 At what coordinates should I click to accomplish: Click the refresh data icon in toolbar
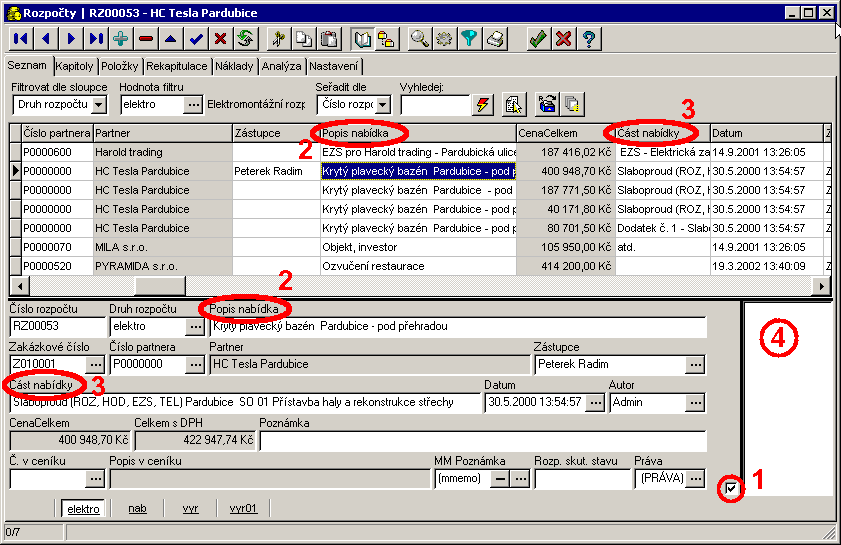coord(245,39)
